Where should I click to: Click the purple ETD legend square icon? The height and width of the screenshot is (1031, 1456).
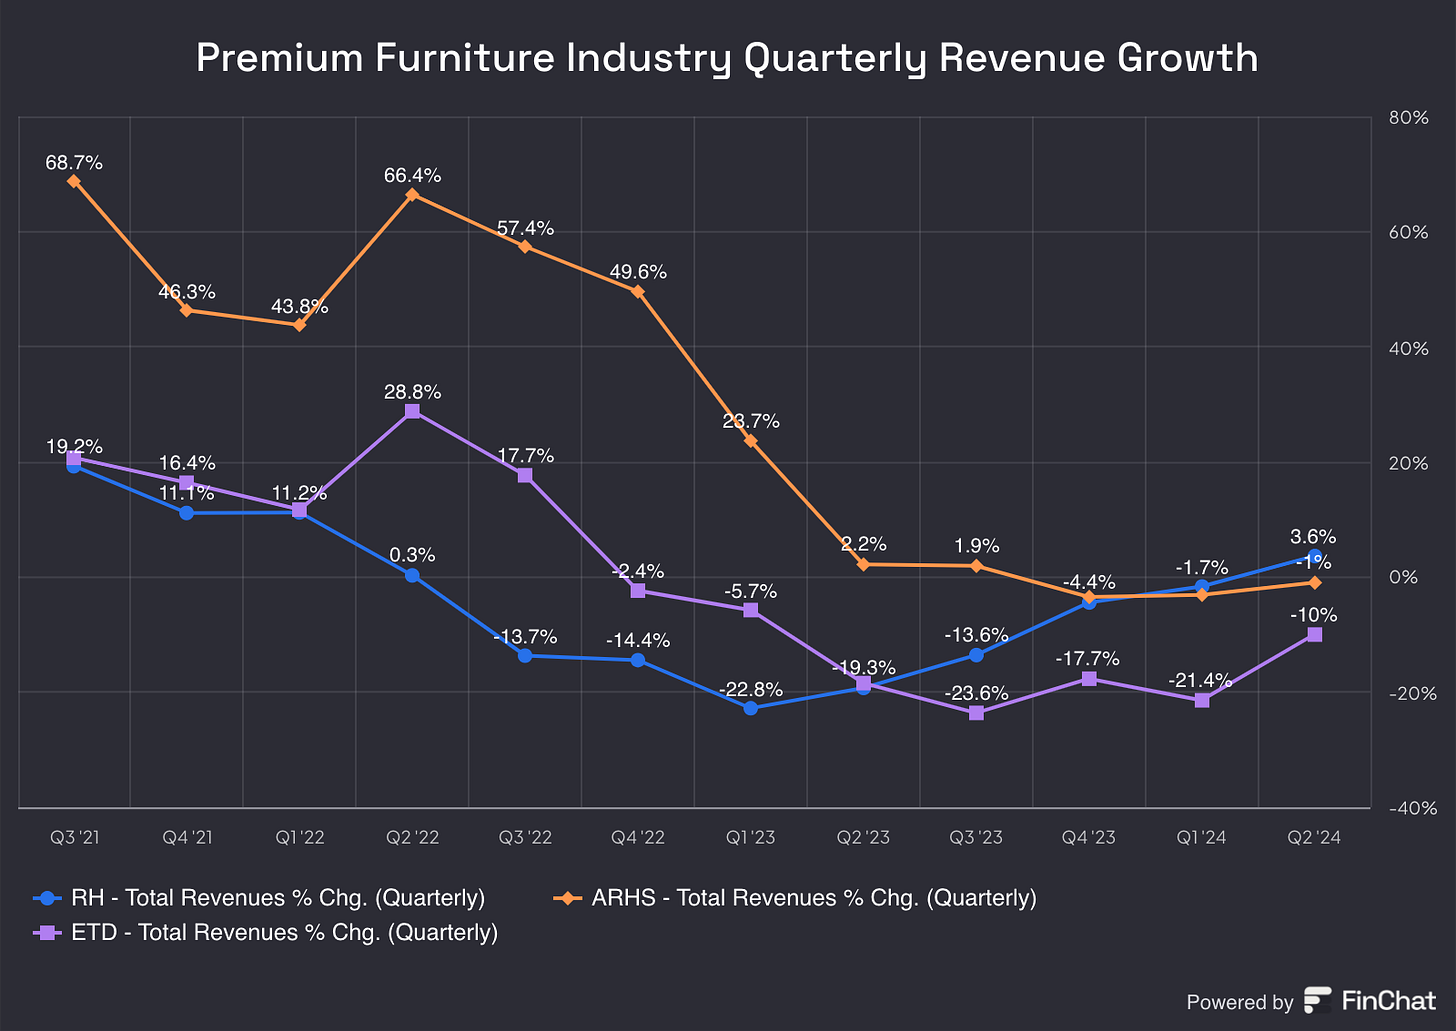click(48, 933)
